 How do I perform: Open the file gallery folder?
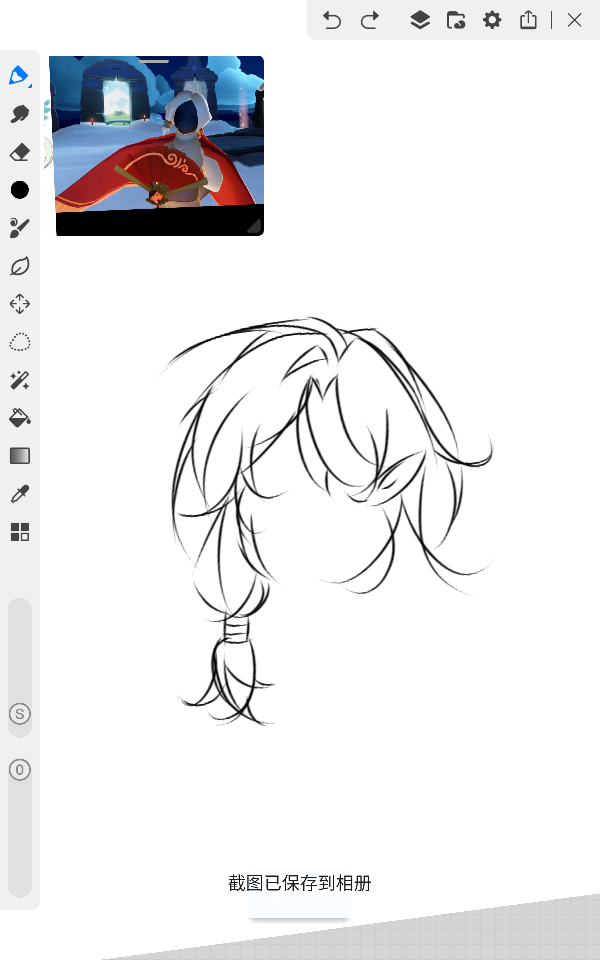[456, 20]
